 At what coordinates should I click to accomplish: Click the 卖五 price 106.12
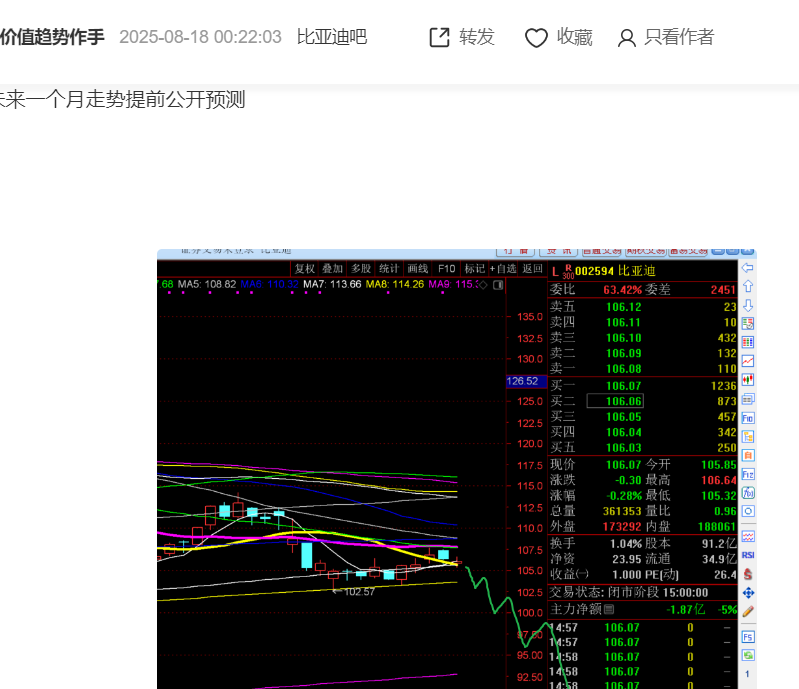624,307
